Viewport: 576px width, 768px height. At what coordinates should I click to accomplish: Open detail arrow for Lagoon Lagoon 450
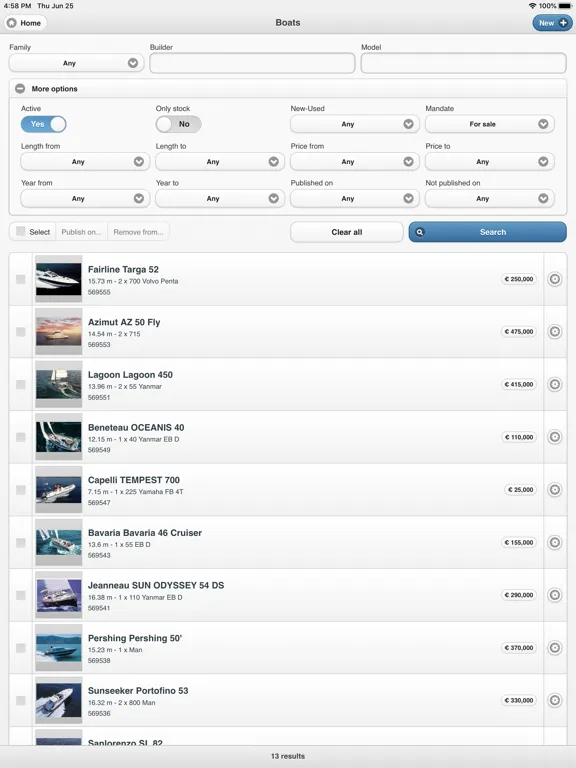(x=554, y=384)
